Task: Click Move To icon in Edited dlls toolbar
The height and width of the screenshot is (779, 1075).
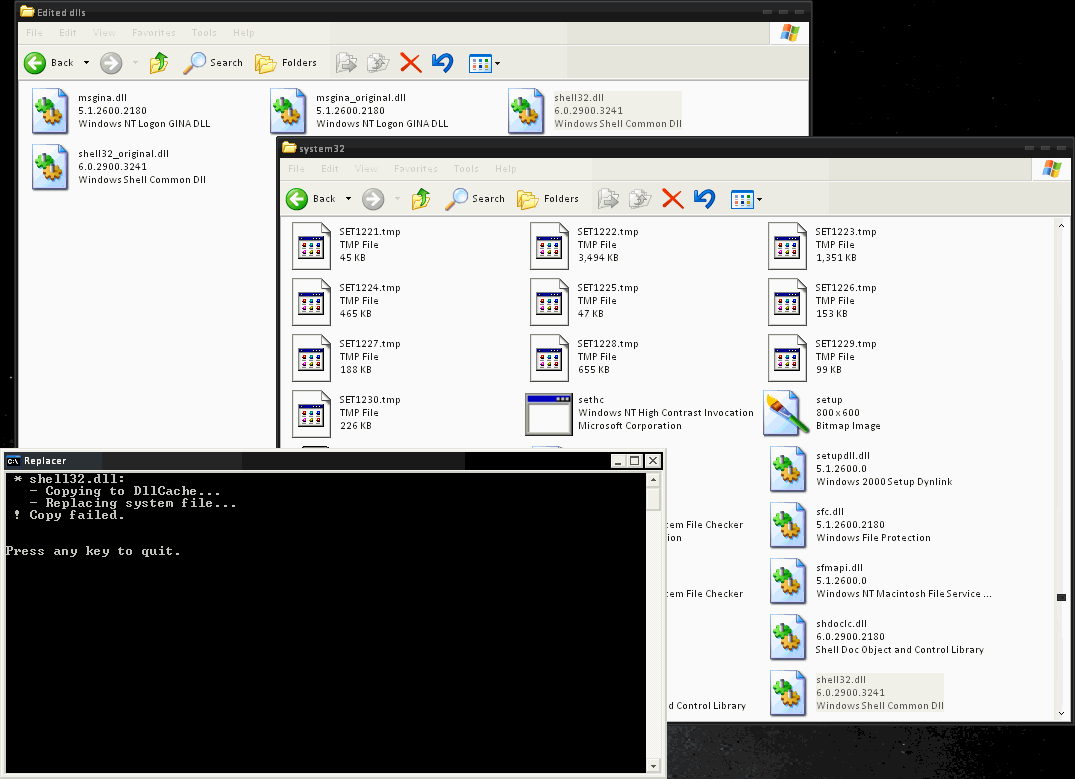Action: 346,63
